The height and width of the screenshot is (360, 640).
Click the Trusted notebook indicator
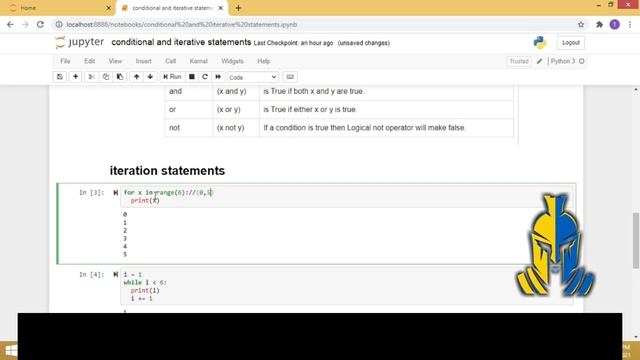click(519, 61)
